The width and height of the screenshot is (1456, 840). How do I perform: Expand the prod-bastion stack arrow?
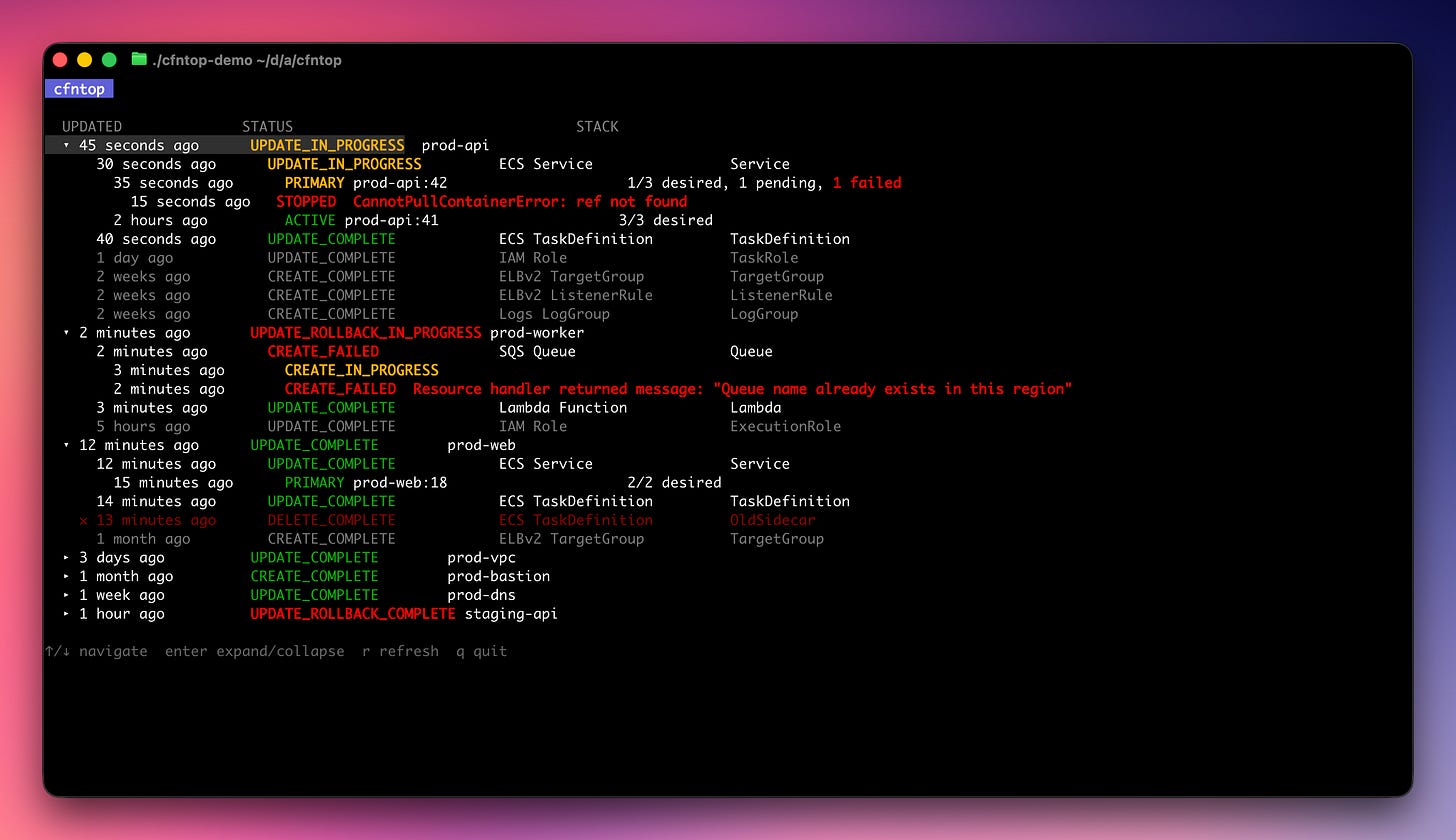click(67, 577)
